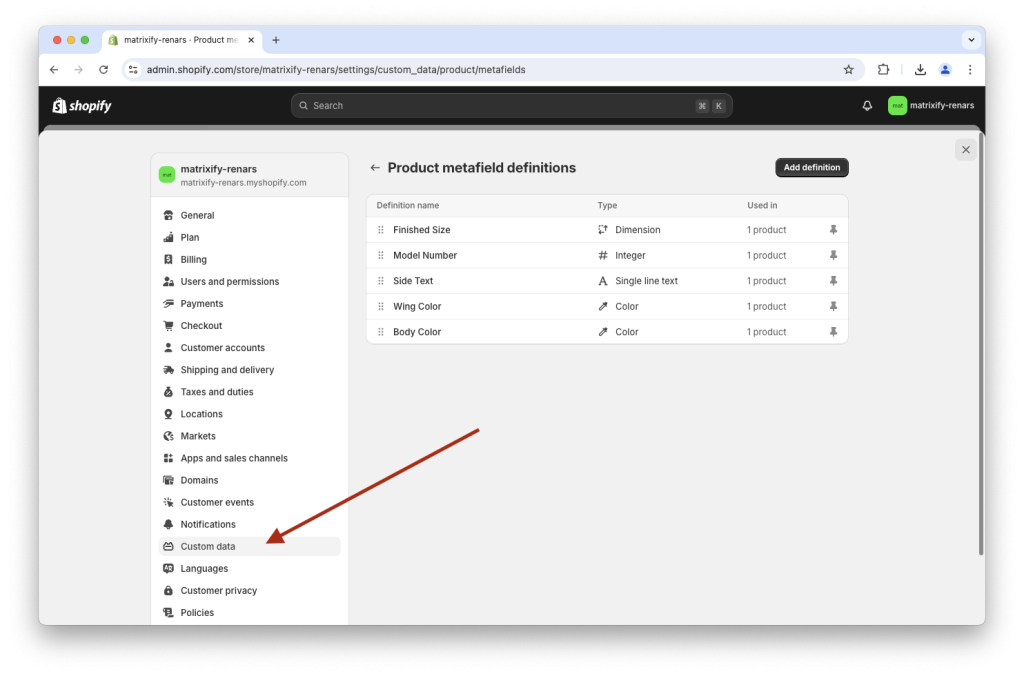Open notifications via the bell icon
The height and width of the screenshot is (676, 1024).
[866, 105]
